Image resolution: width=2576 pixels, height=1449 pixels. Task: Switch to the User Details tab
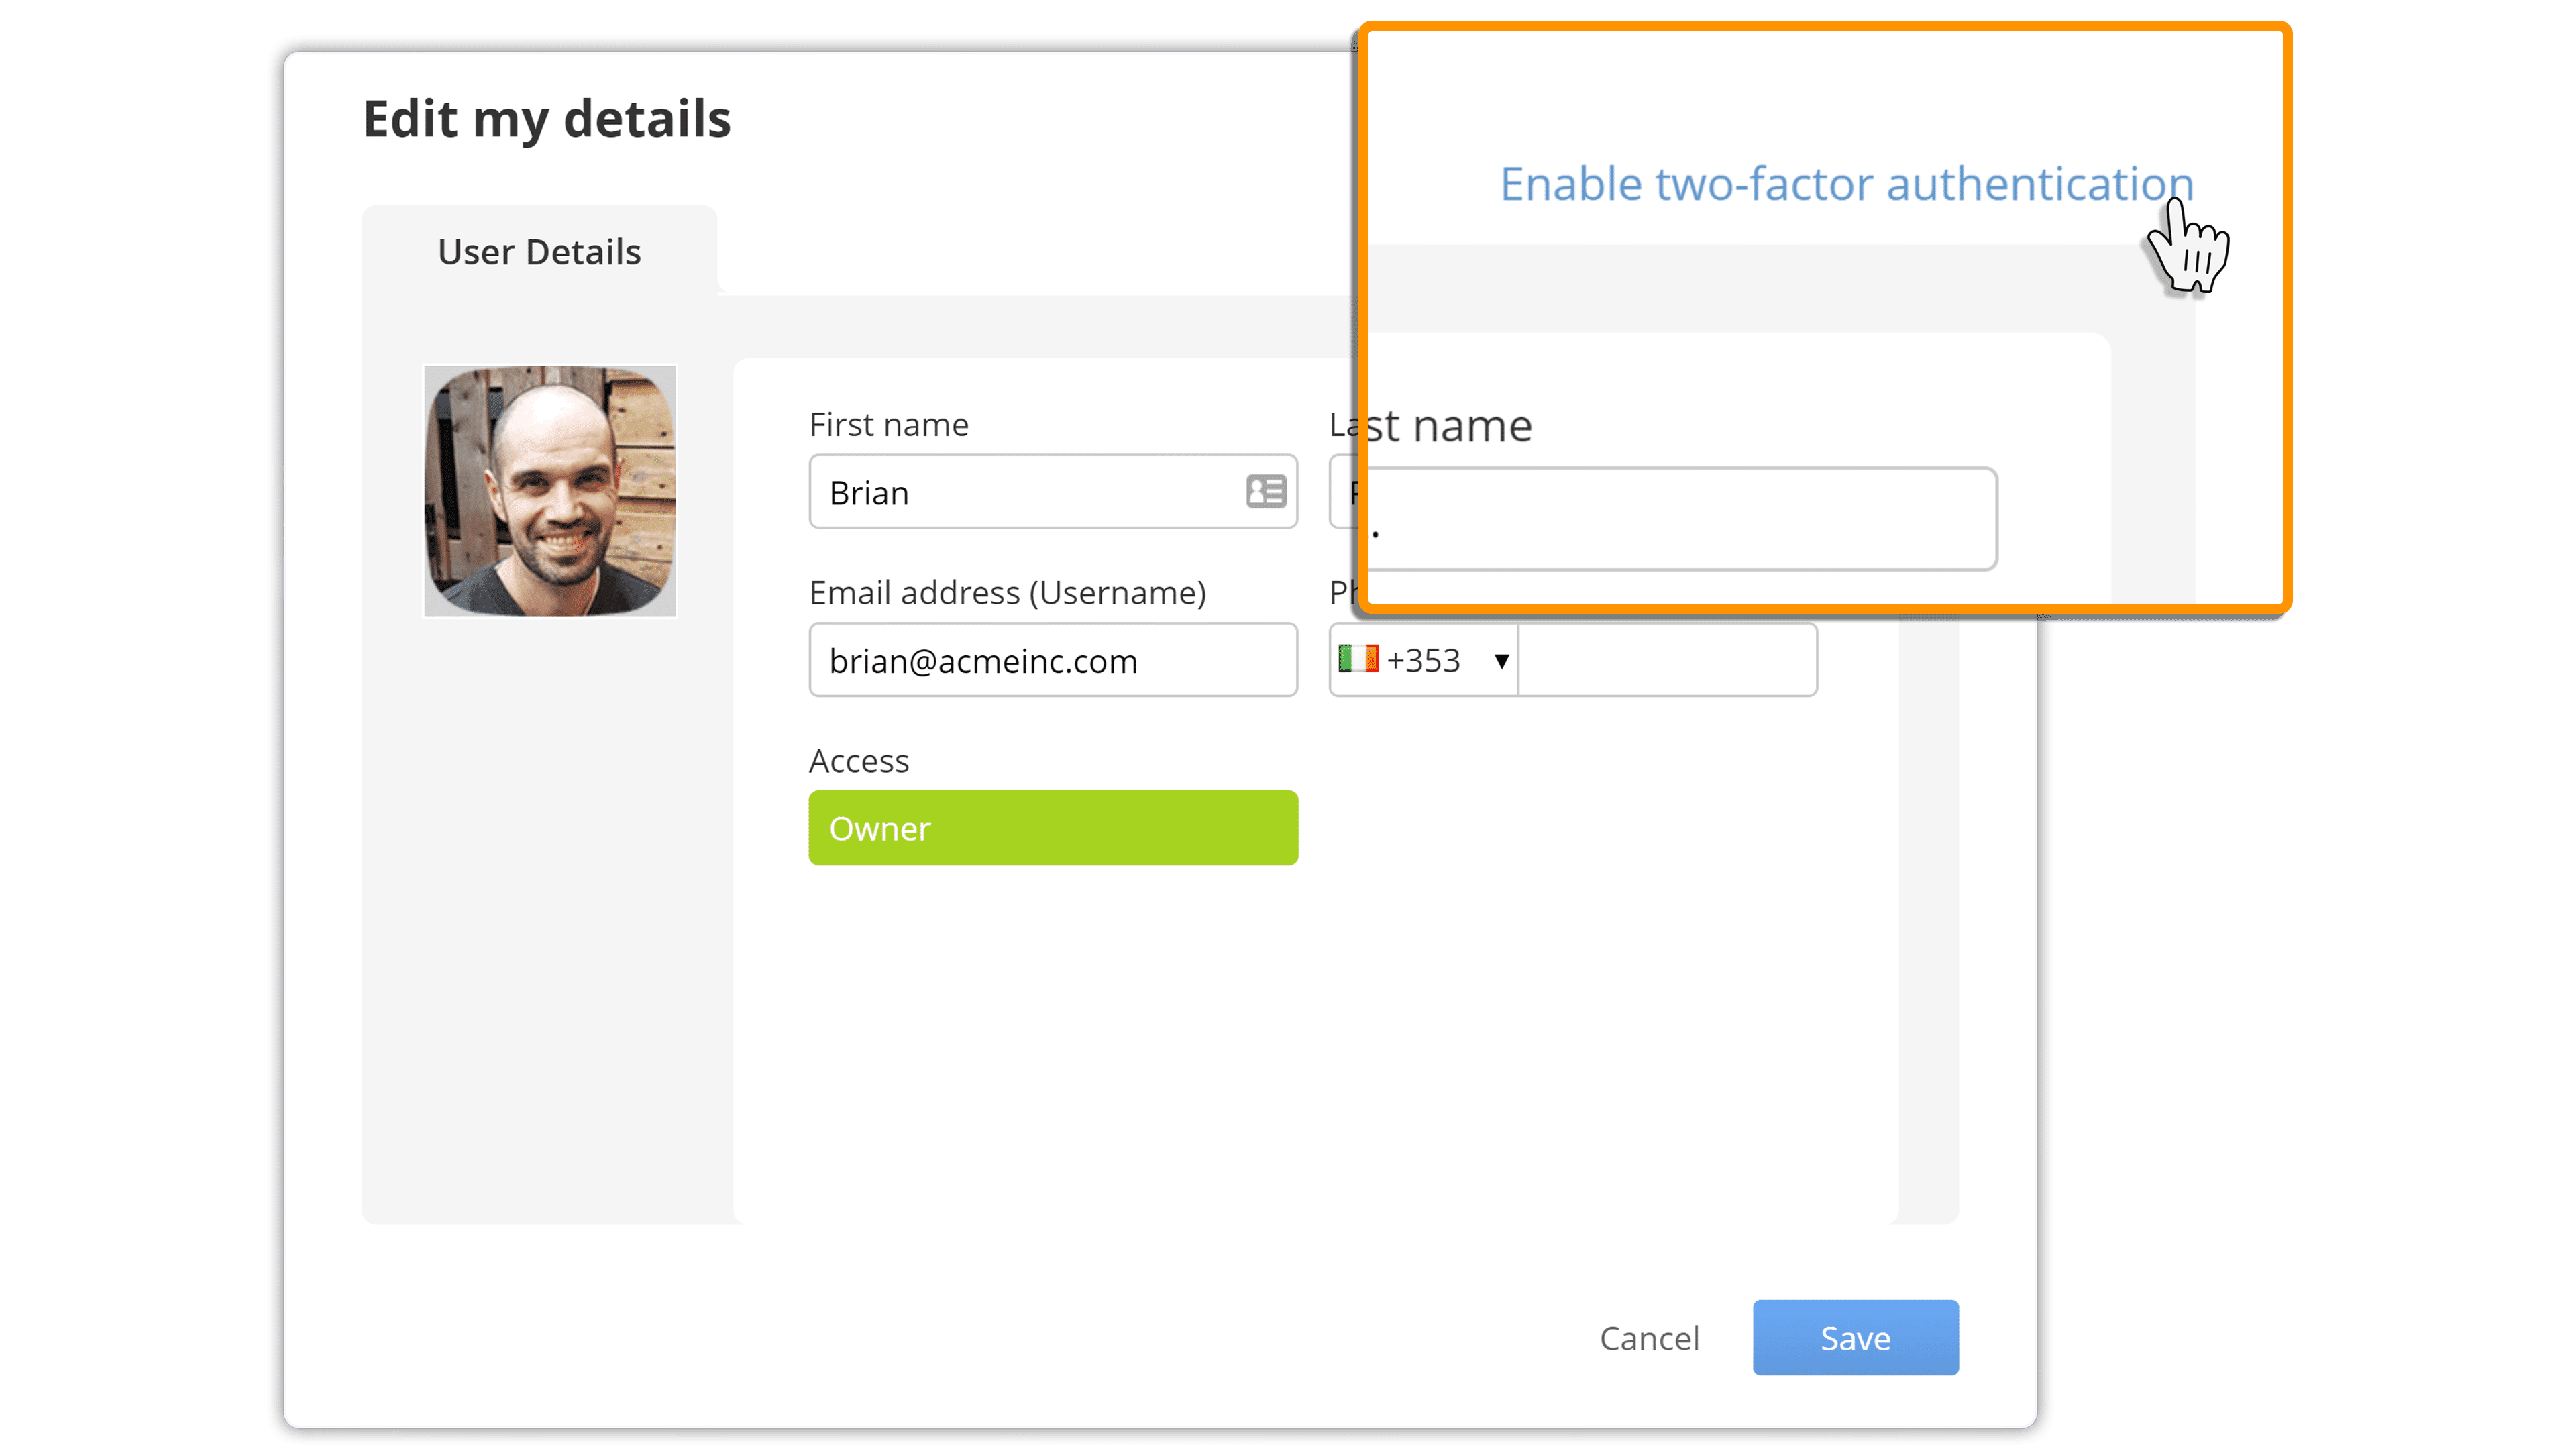pos(539,252)
